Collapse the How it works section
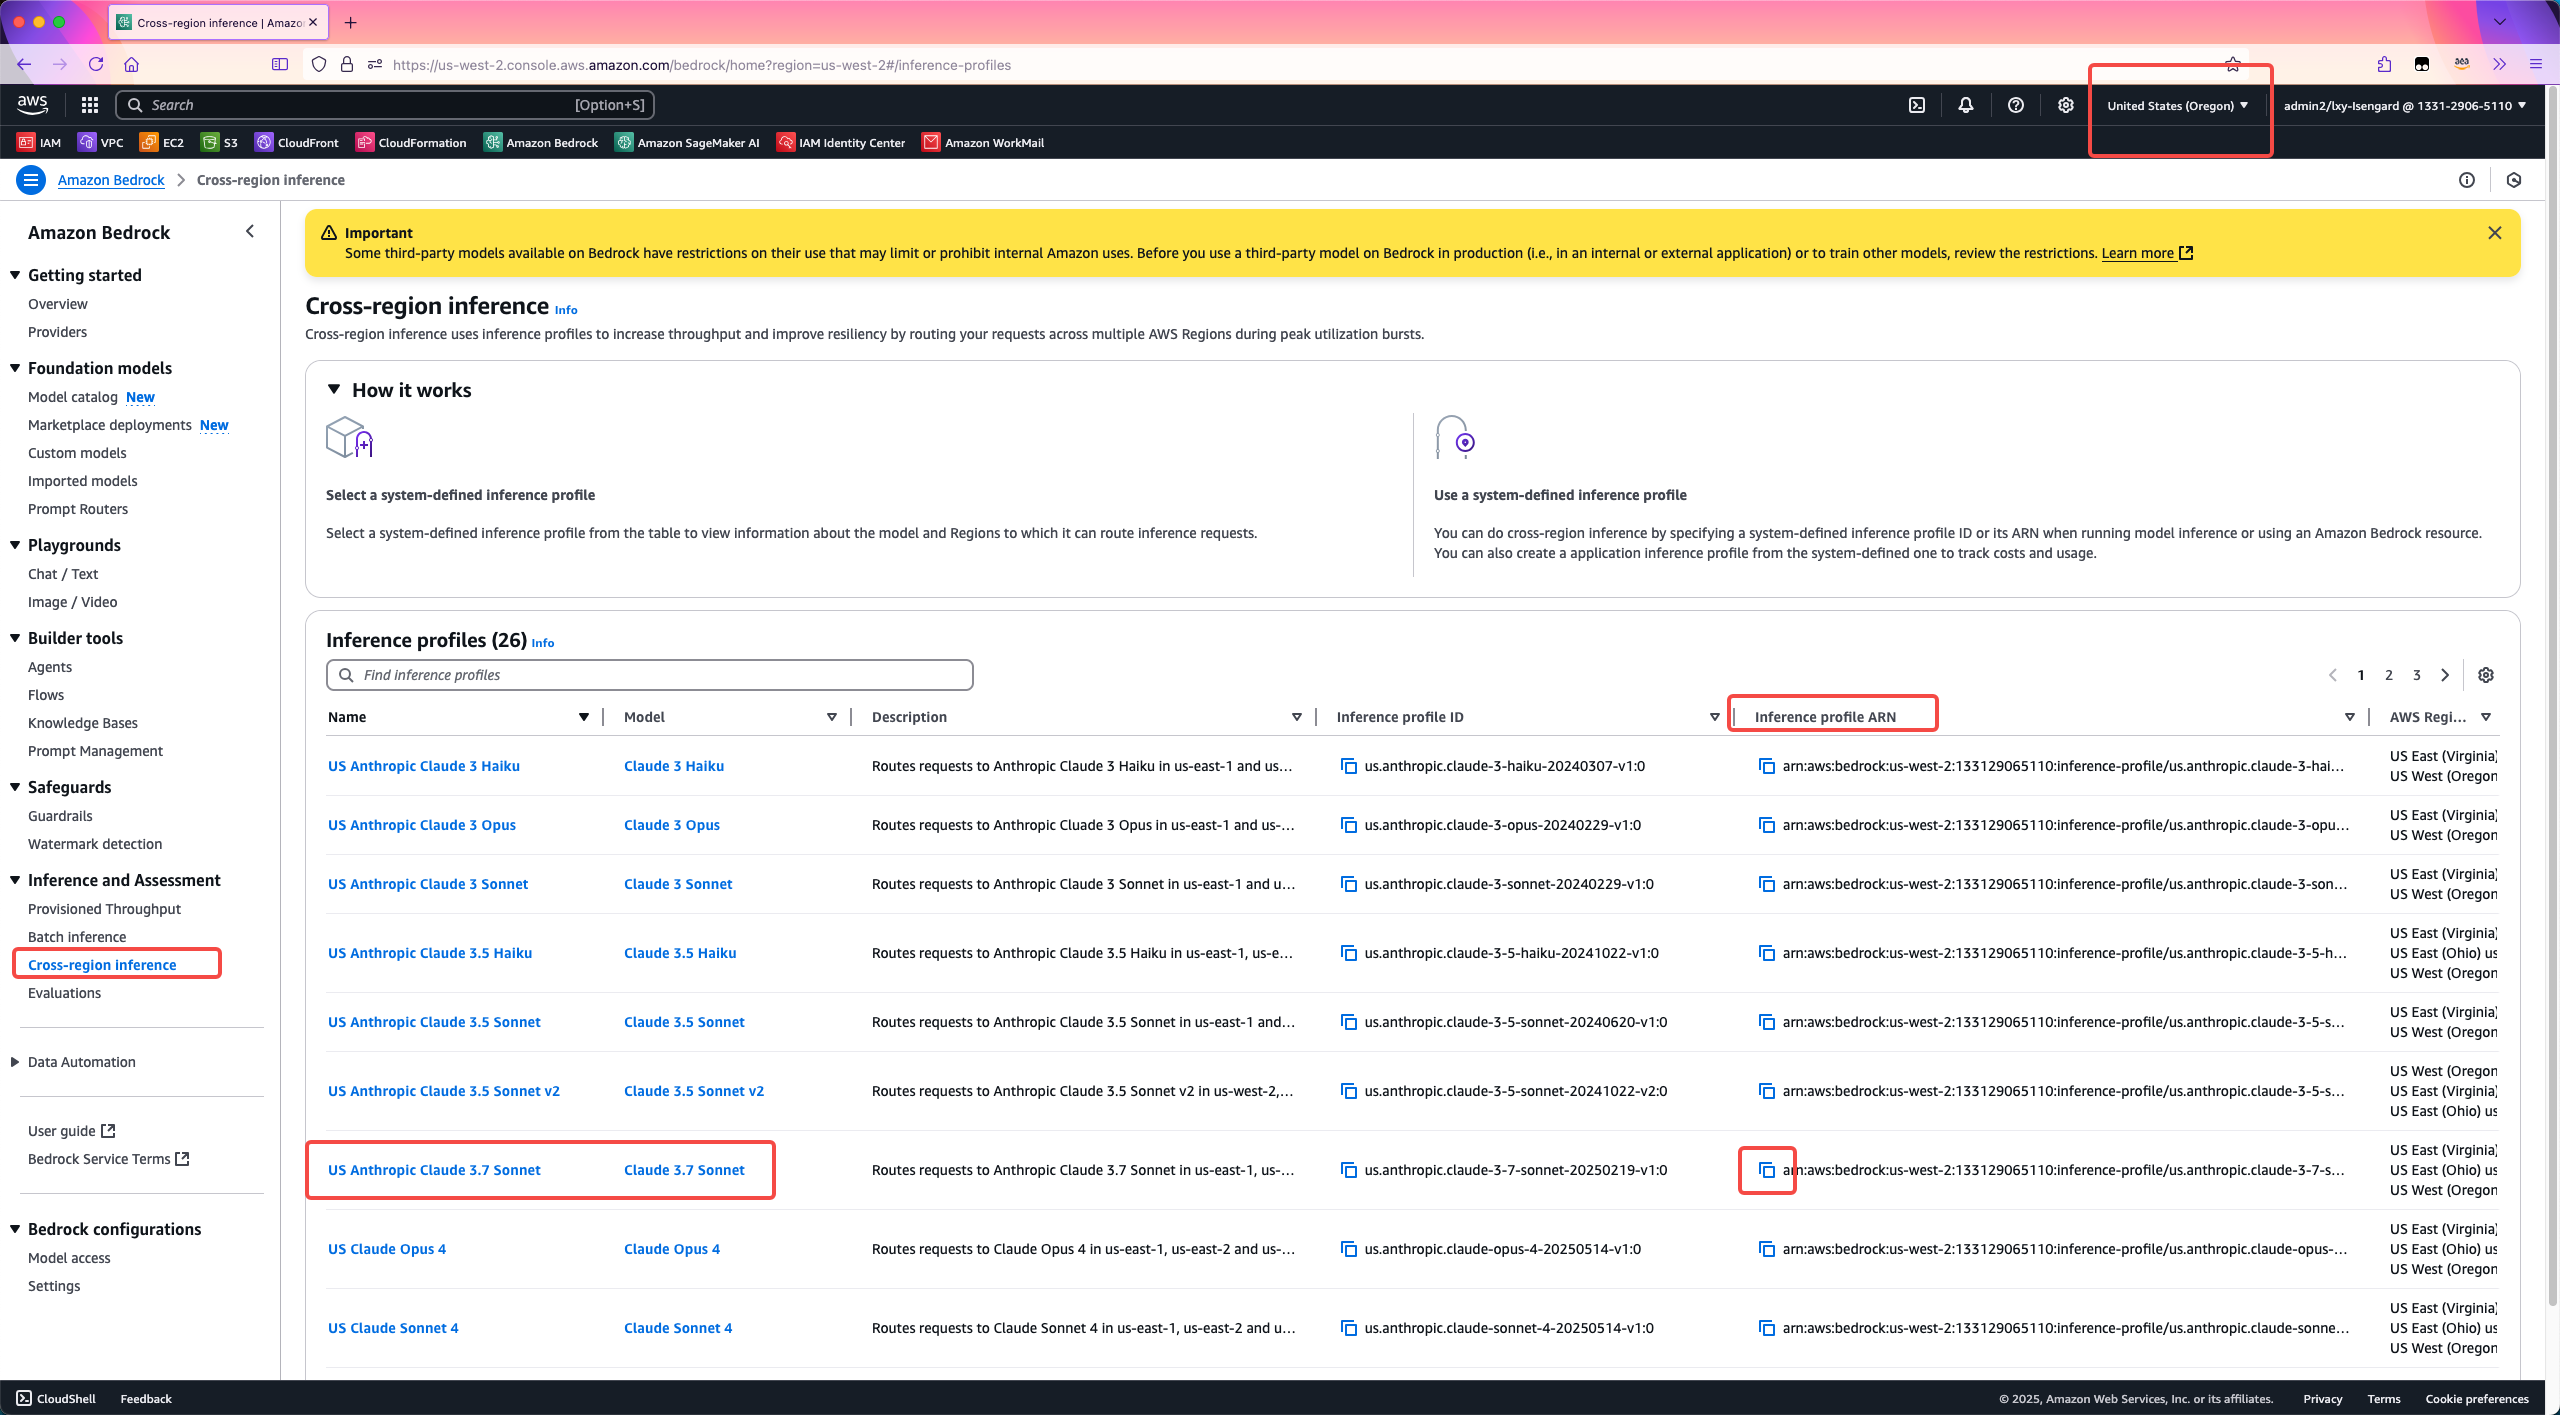 [334, 390]
